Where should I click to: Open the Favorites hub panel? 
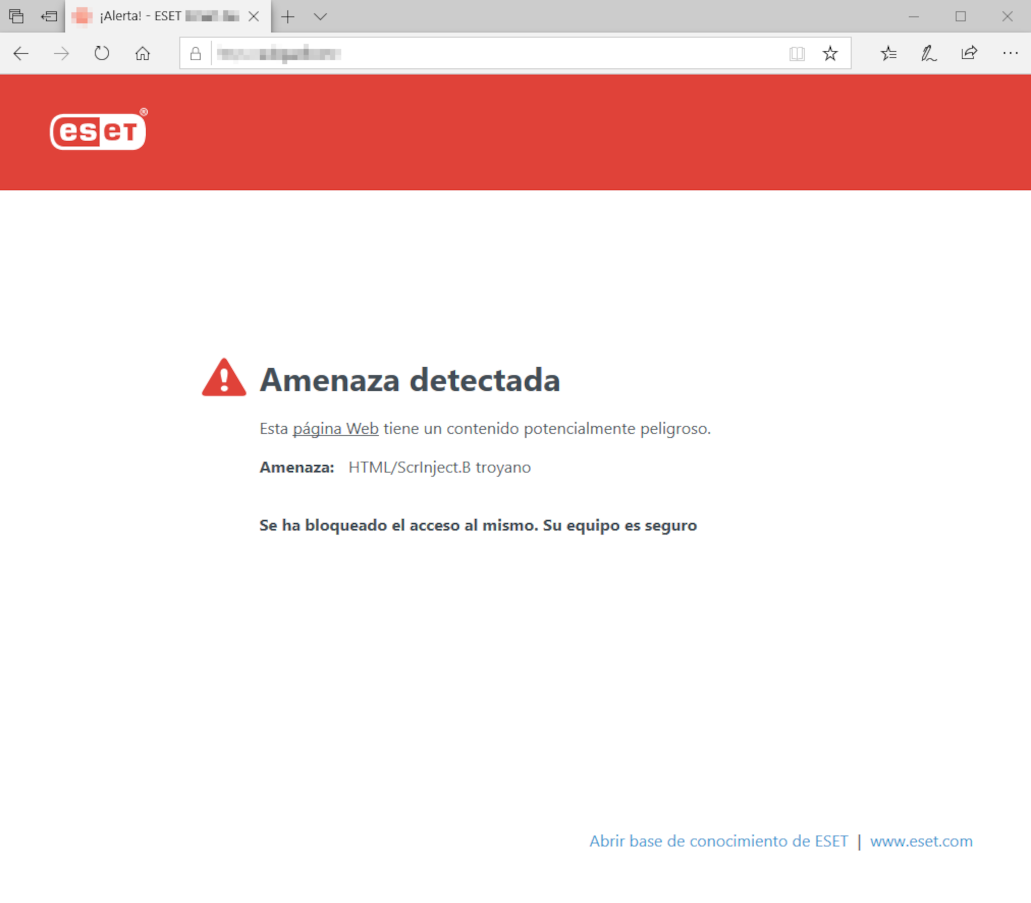pyautogui.click(x=888, y=53)
